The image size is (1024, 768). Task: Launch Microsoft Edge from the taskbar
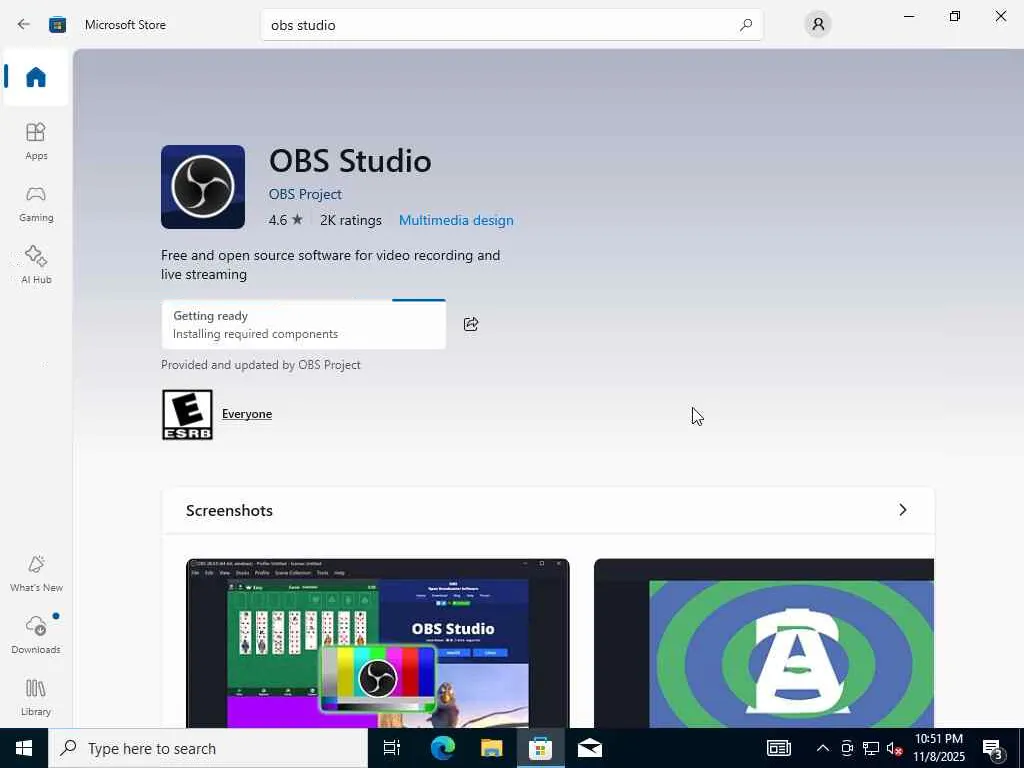click(442, 748)
